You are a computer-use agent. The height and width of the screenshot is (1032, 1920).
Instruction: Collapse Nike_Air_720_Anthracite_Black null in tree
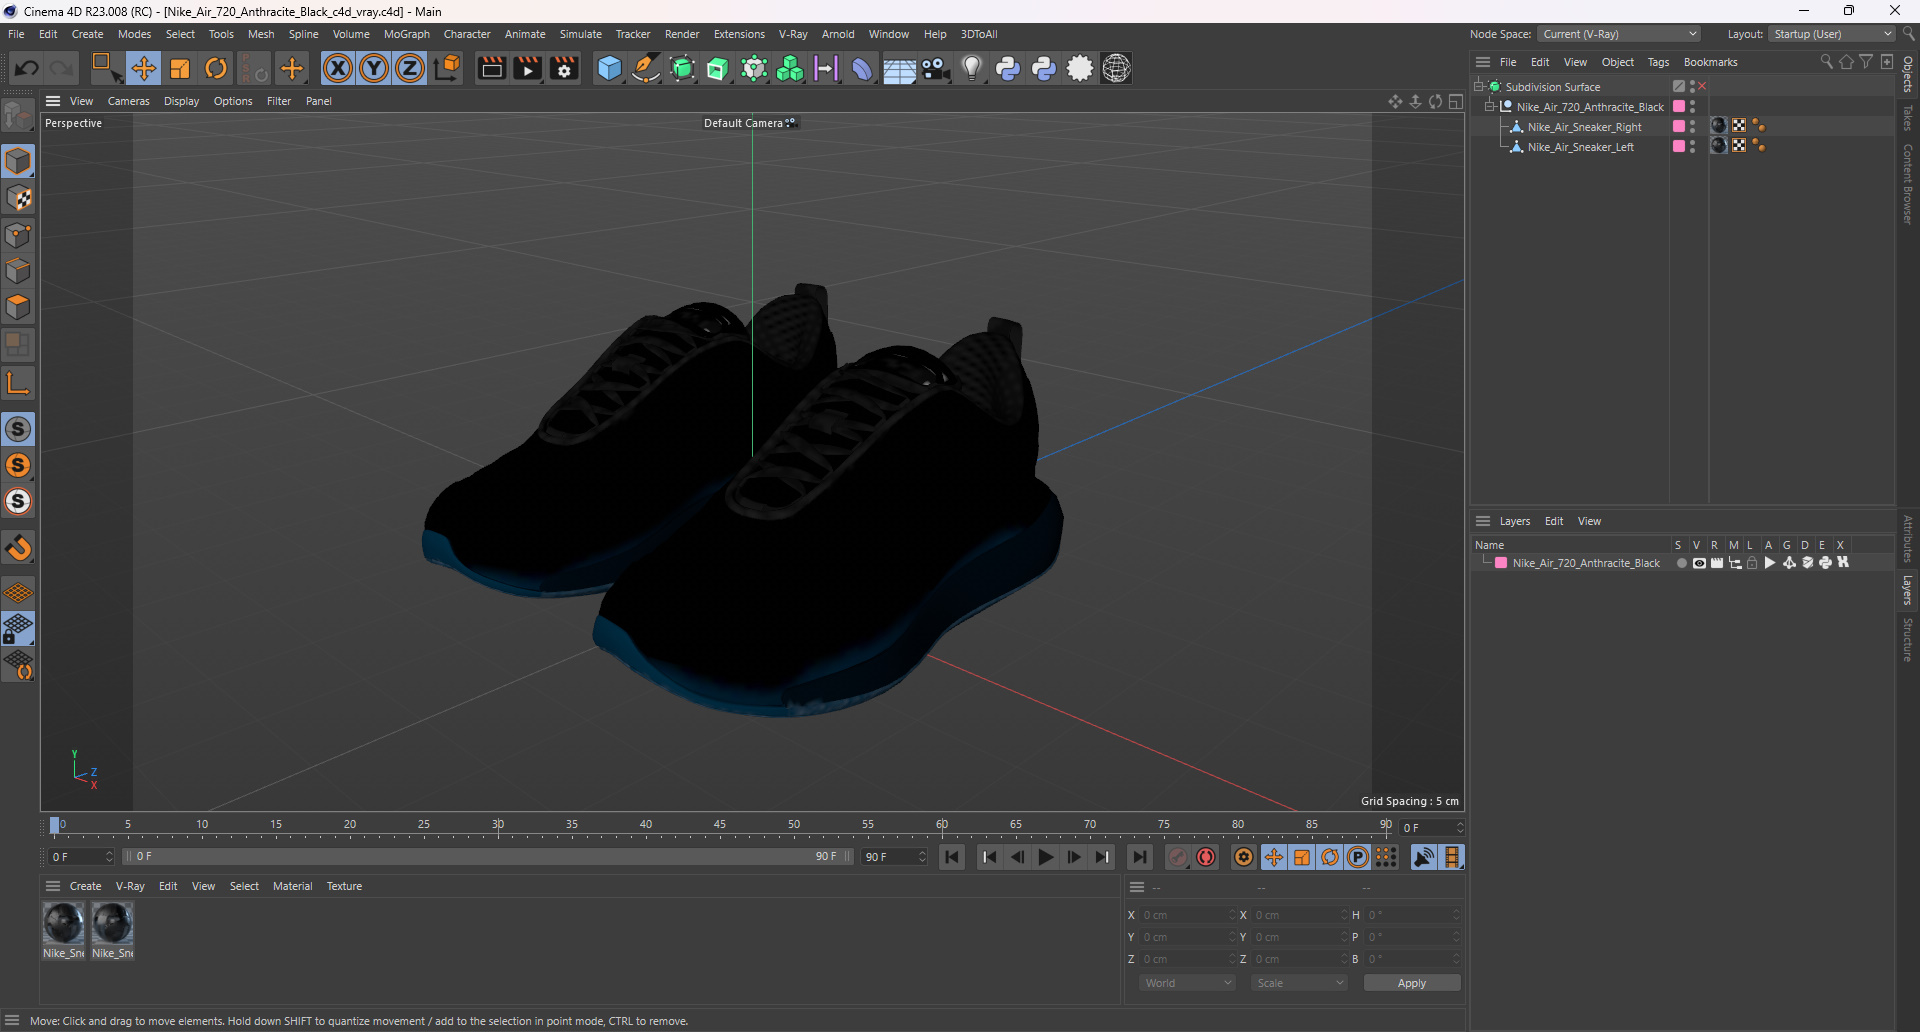pos(1490,106)
